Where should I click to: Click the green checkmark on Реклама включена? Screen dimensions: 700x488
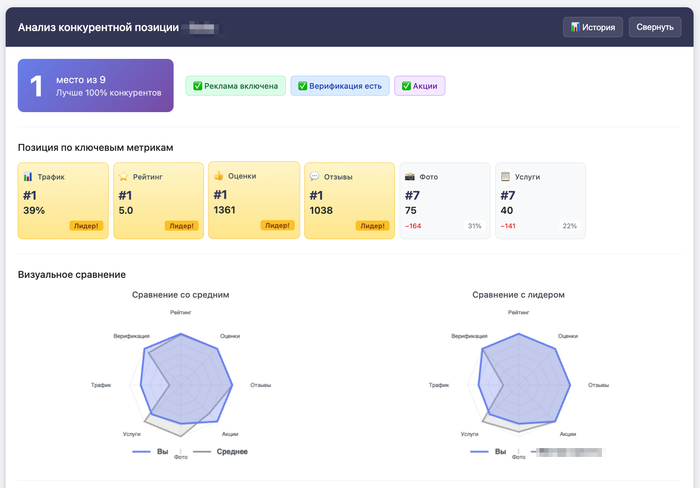[x=198, y=86]
